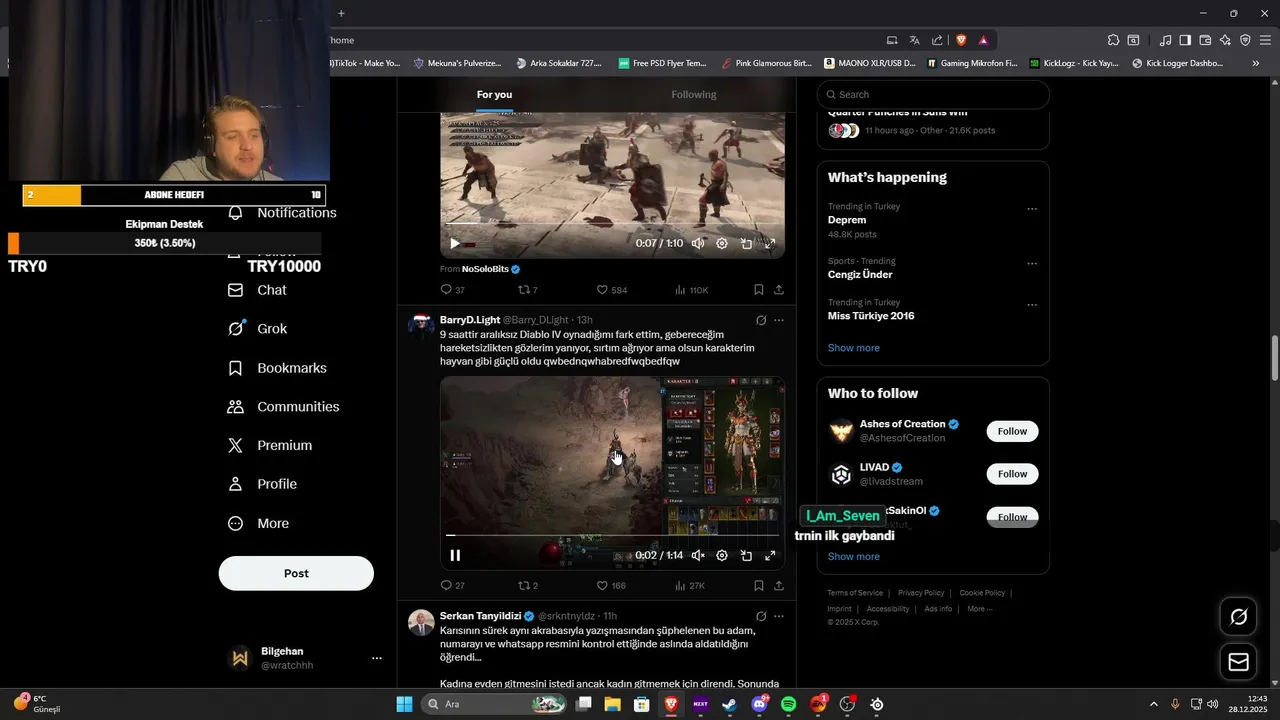Open KickLogz bookmark in bookmarks bar

(1075, 63)
